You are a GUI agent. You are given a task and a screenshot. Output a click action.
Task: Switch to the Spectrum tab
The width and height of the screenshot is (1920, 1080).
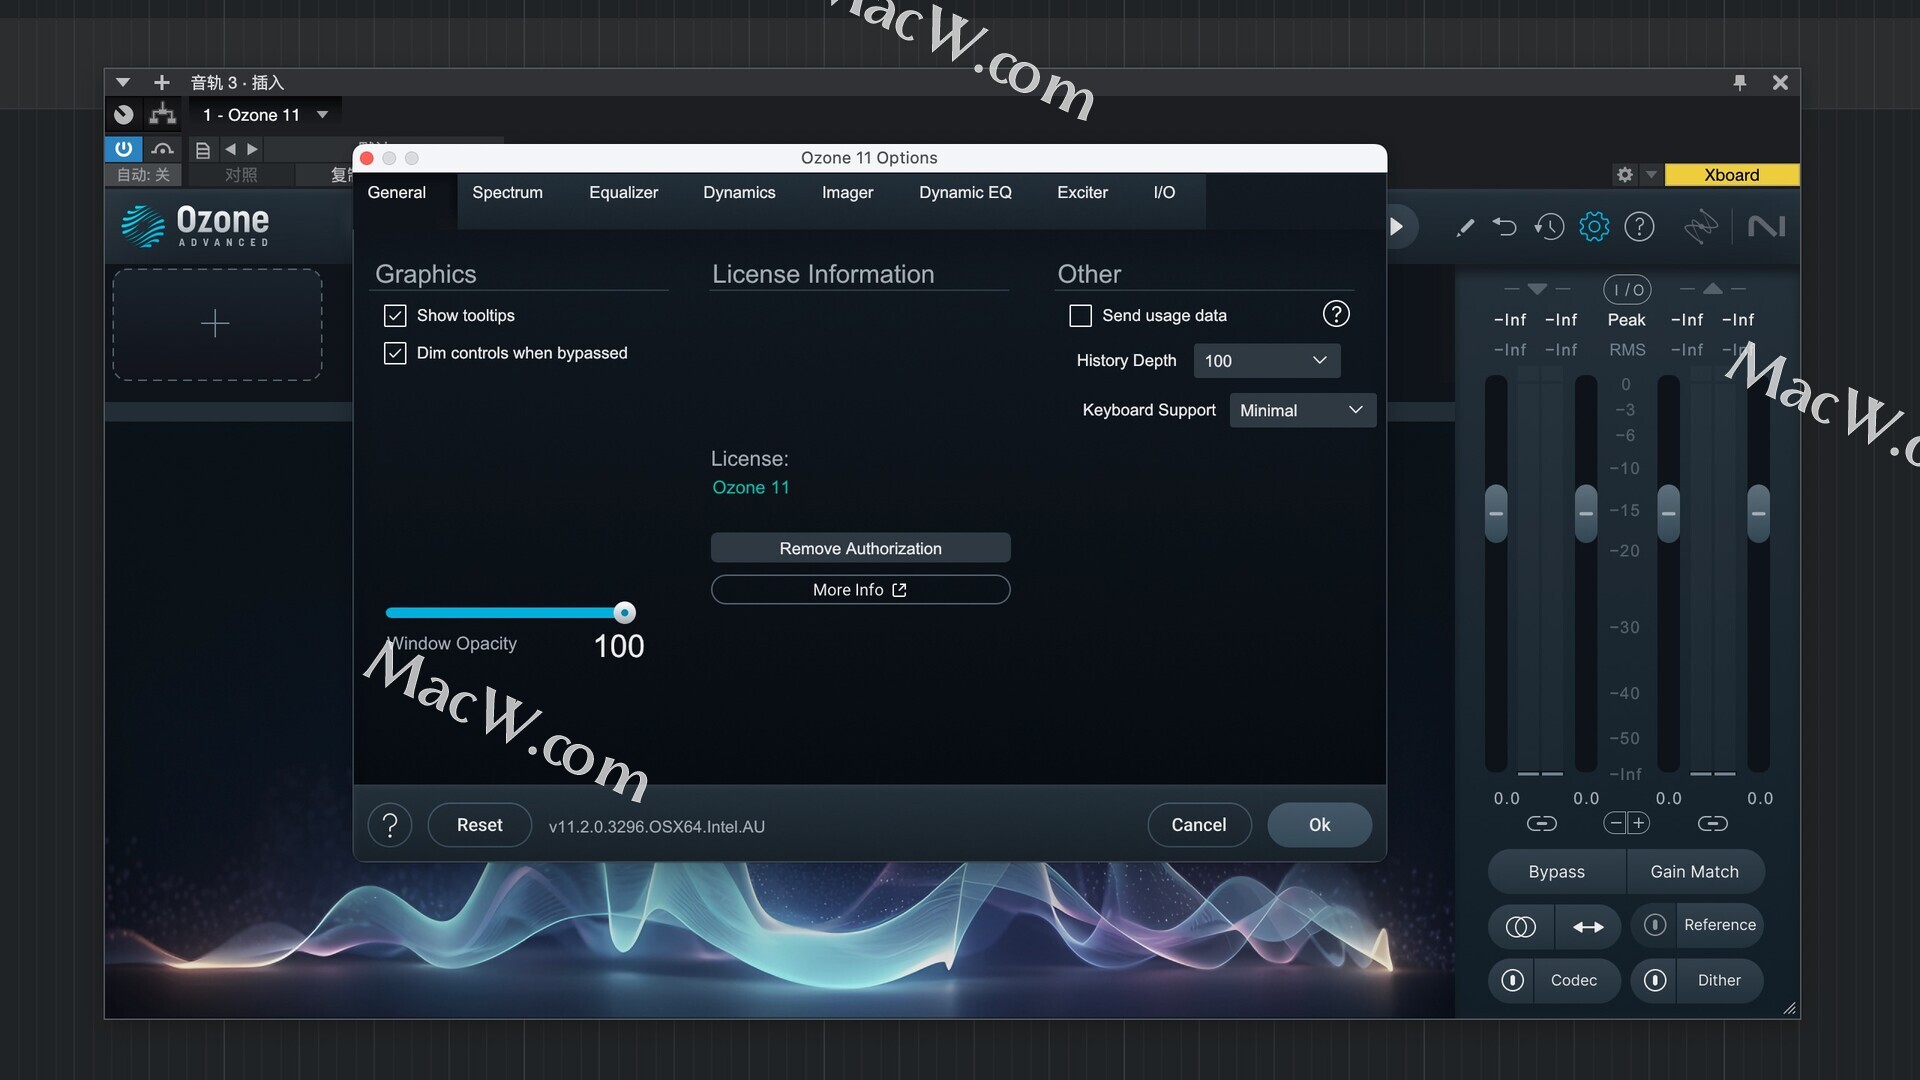click(508, 193)
